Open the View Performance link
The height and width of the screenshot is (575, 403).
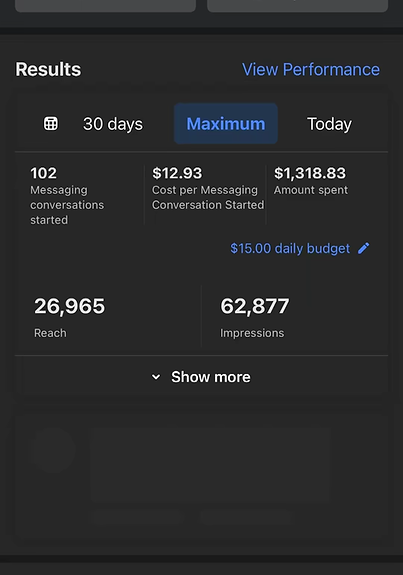coord(311,69)
